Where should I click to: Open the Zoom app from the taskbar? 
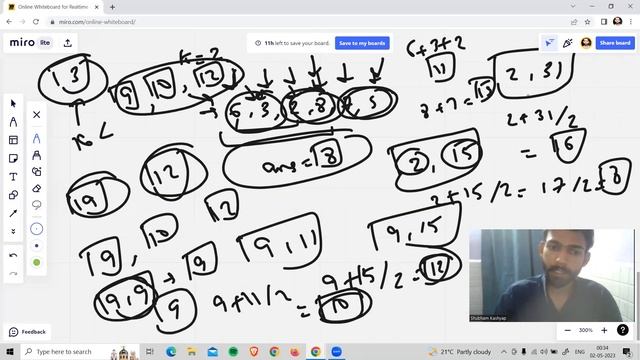pyautogui.click(x=336, y=351)
